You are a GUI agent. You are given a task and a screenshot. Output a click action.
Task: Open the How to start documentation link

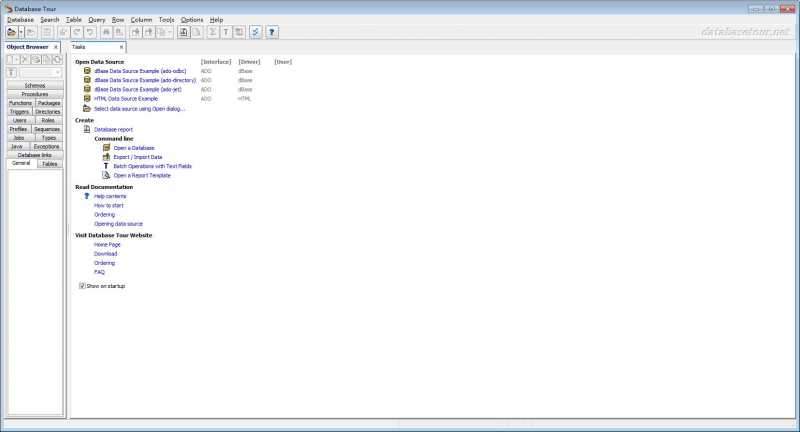(x=109, y=206)
